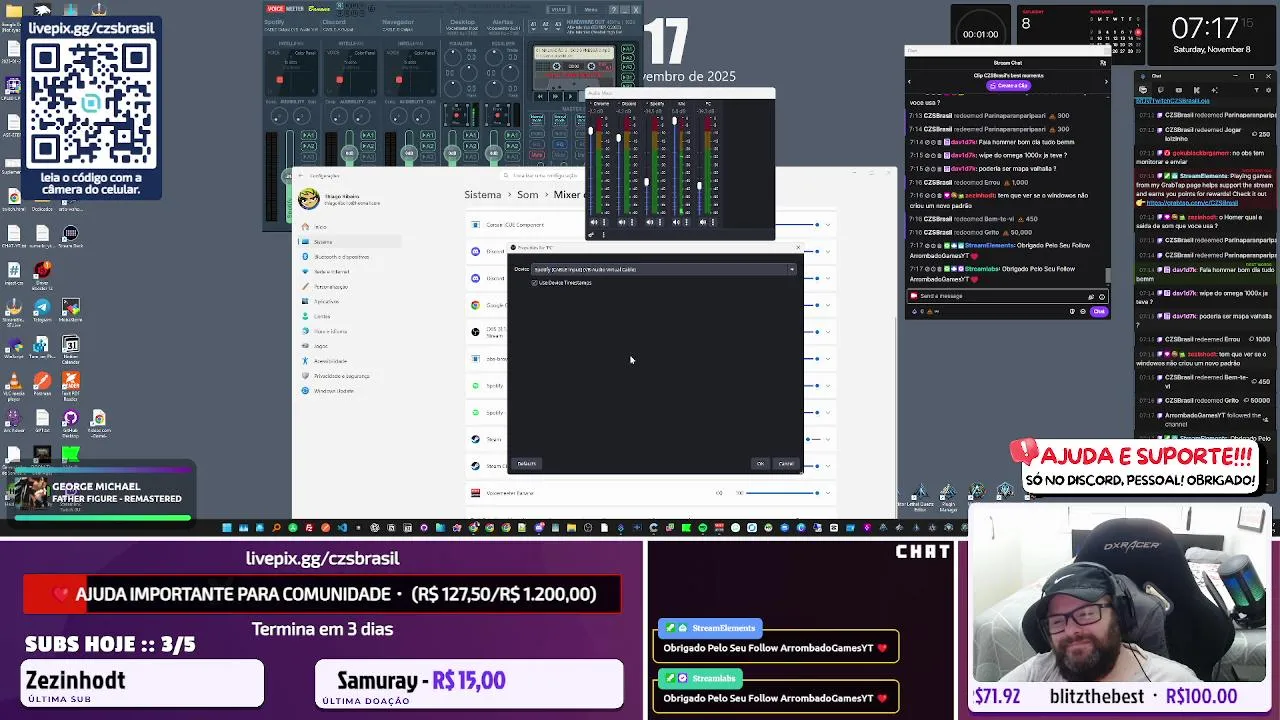Open chat settings gear in Stream Chat

tap(1083, 311)
